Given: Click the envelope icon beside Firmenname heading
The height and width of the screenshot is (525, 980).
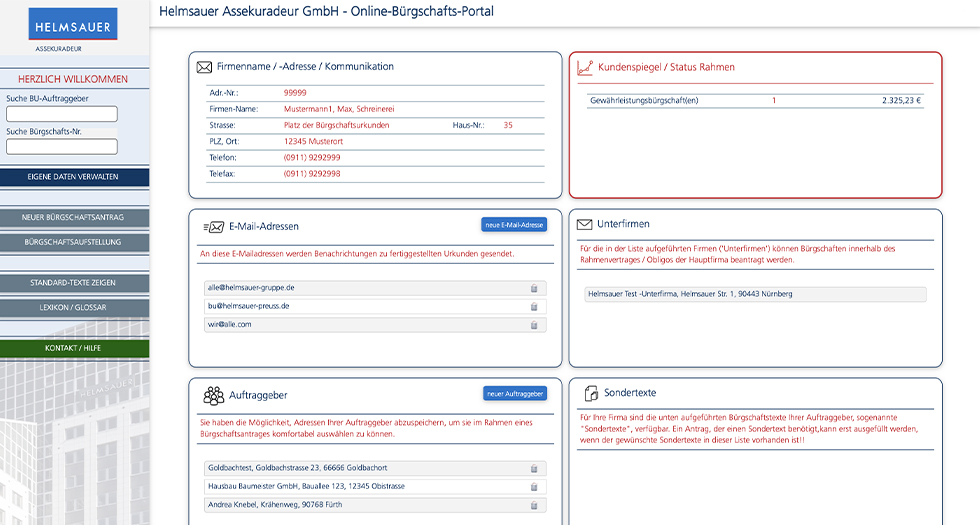Looking at the screenshot, I should click(204, 67).
